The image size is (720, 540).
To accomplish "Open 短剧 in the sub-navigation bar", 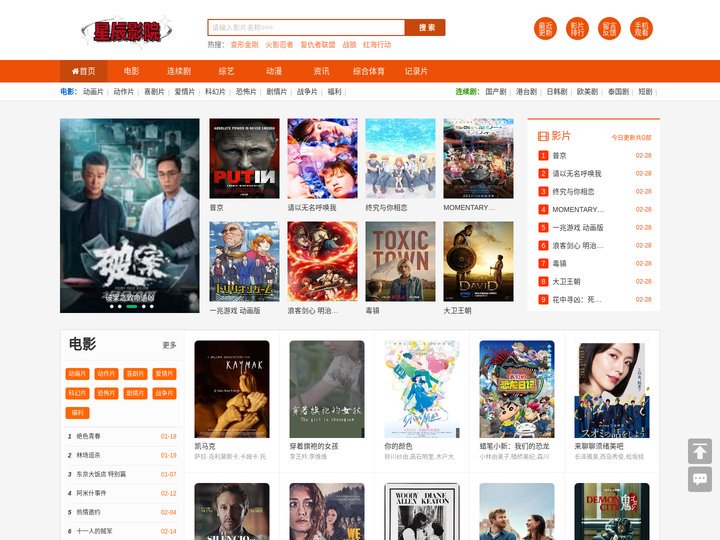I will pos(645,92).
